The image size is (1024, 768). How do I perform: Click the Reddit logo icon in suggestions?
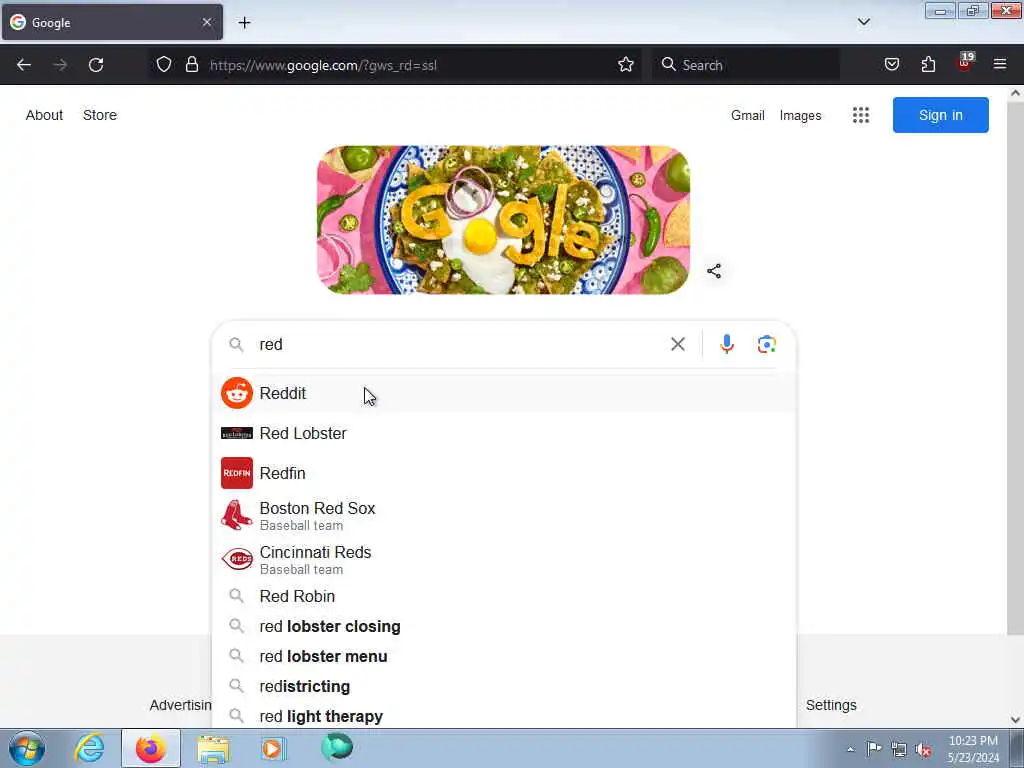[x=236, y=393]
